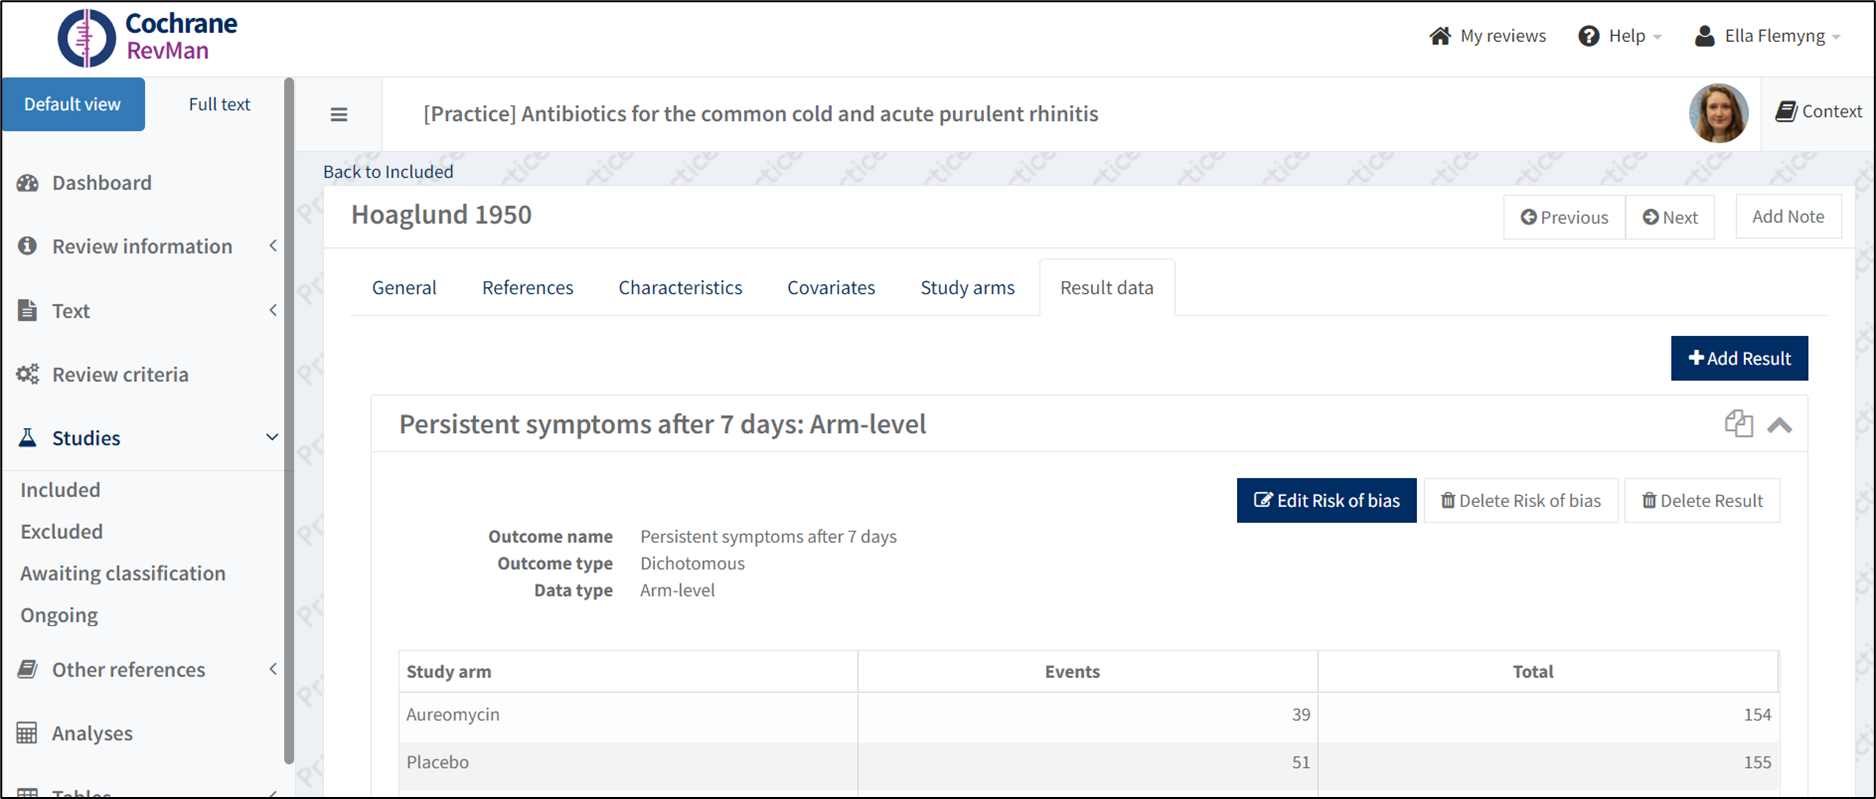Open Dashboard from the sidebar
The image size is (1876, 799).
tap(101, 183)
